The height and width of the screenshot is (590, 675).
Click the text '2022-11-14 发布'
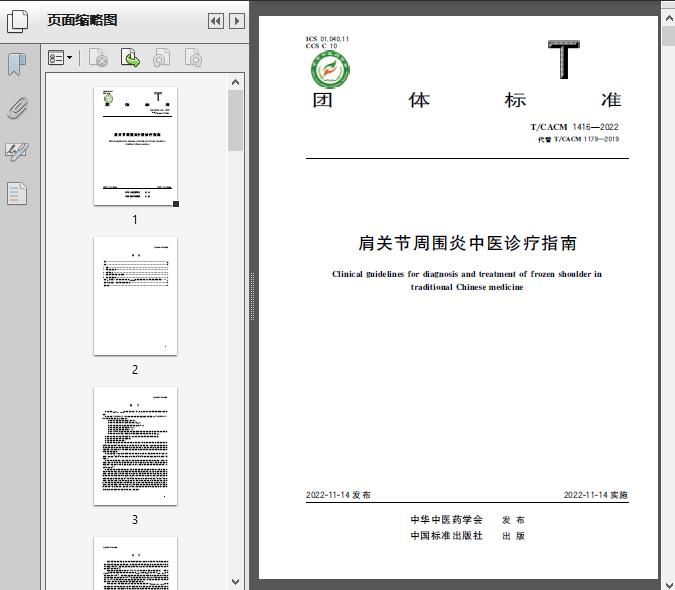pos(338,495)
